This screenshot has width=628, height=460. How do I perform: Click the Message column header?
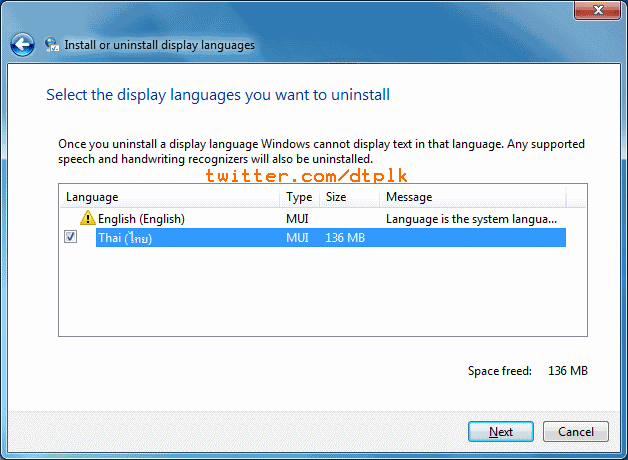point(473,197)
